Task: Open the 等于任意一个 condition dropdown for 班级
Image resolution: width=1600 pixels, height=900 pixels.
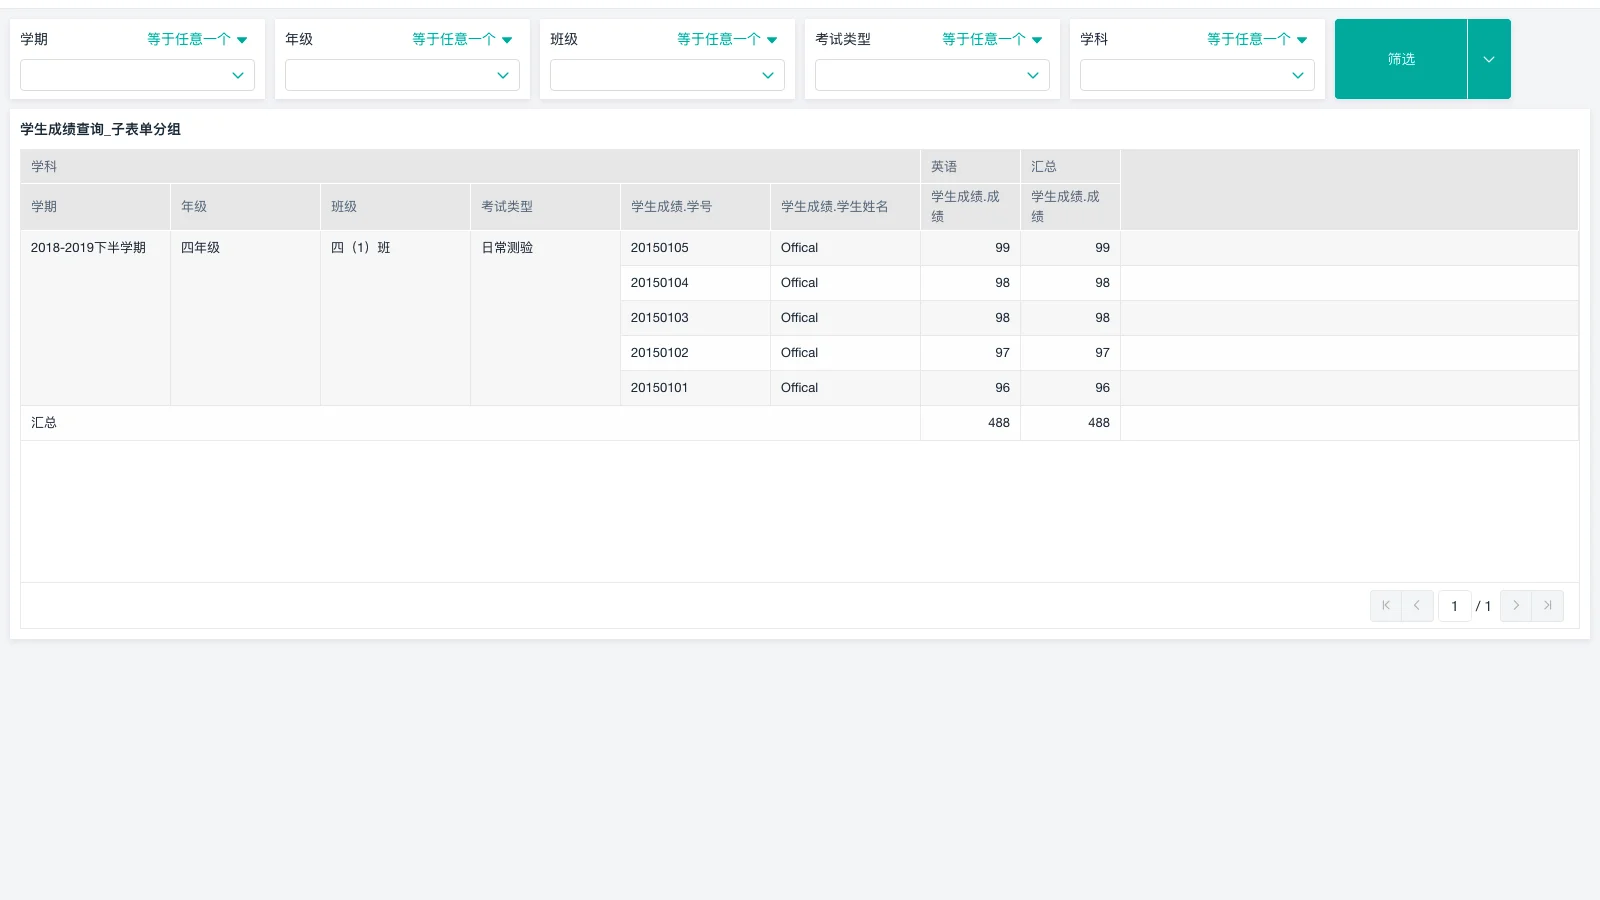Action: pos(726,39)
